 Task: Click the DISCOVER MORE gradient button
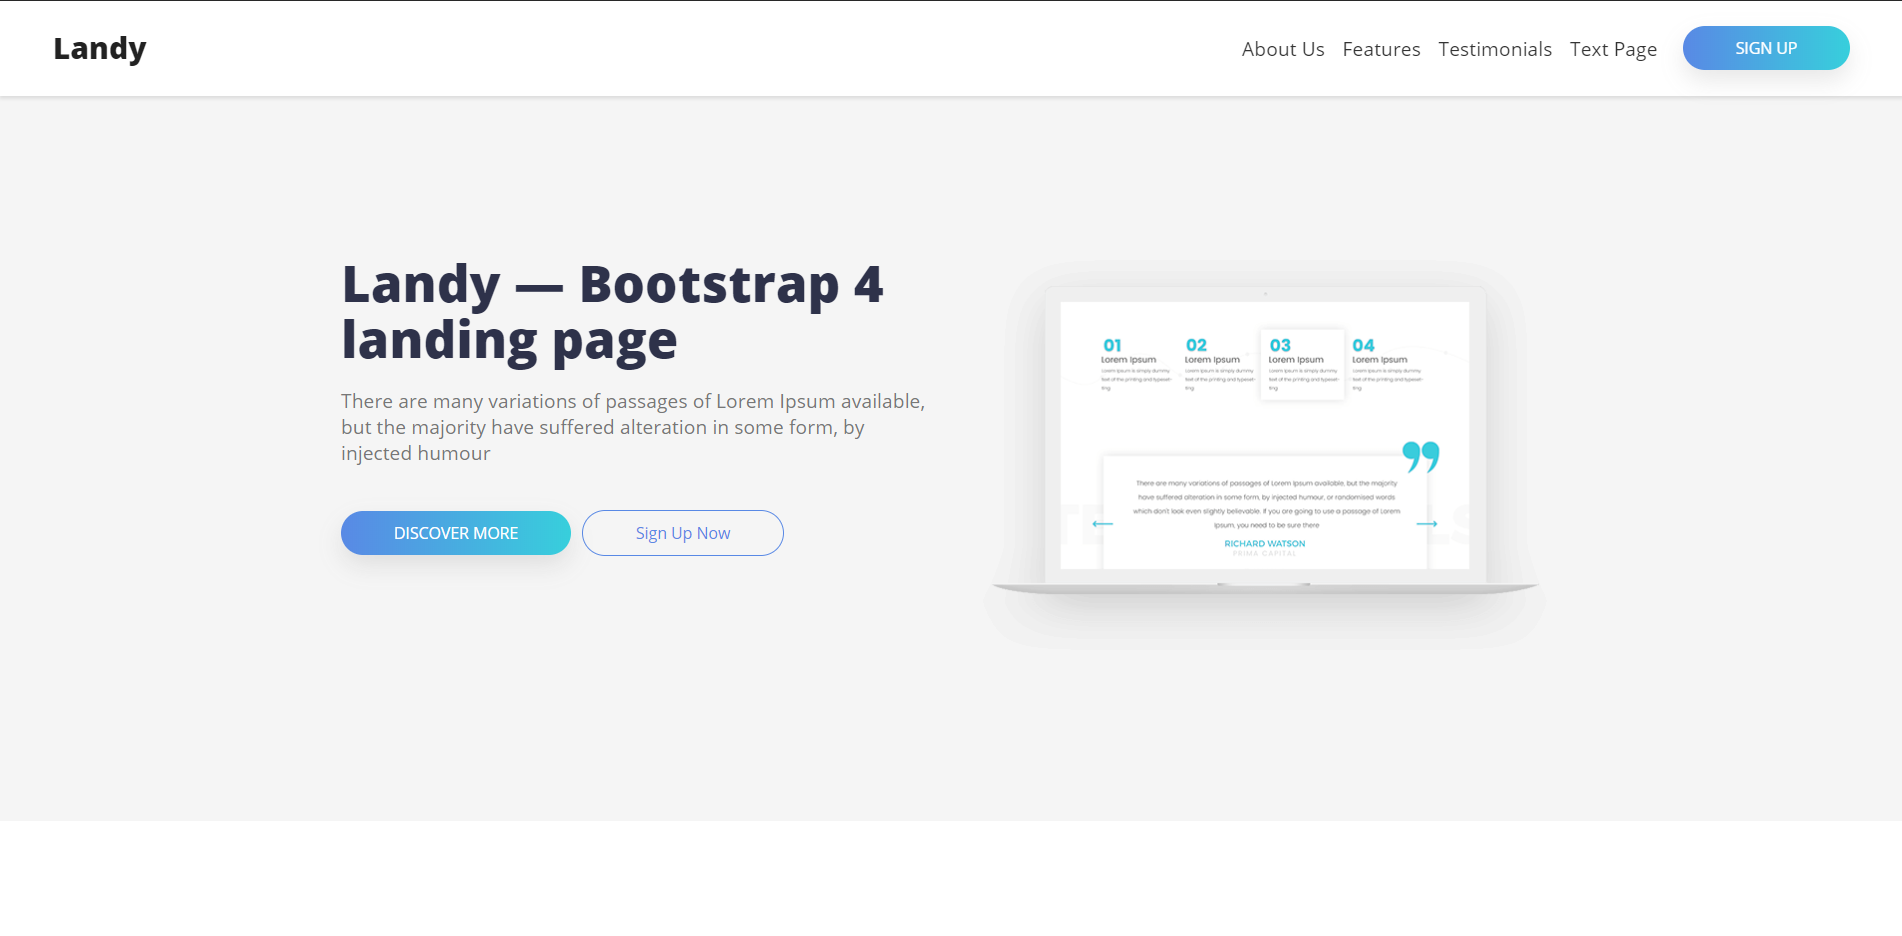455,533
